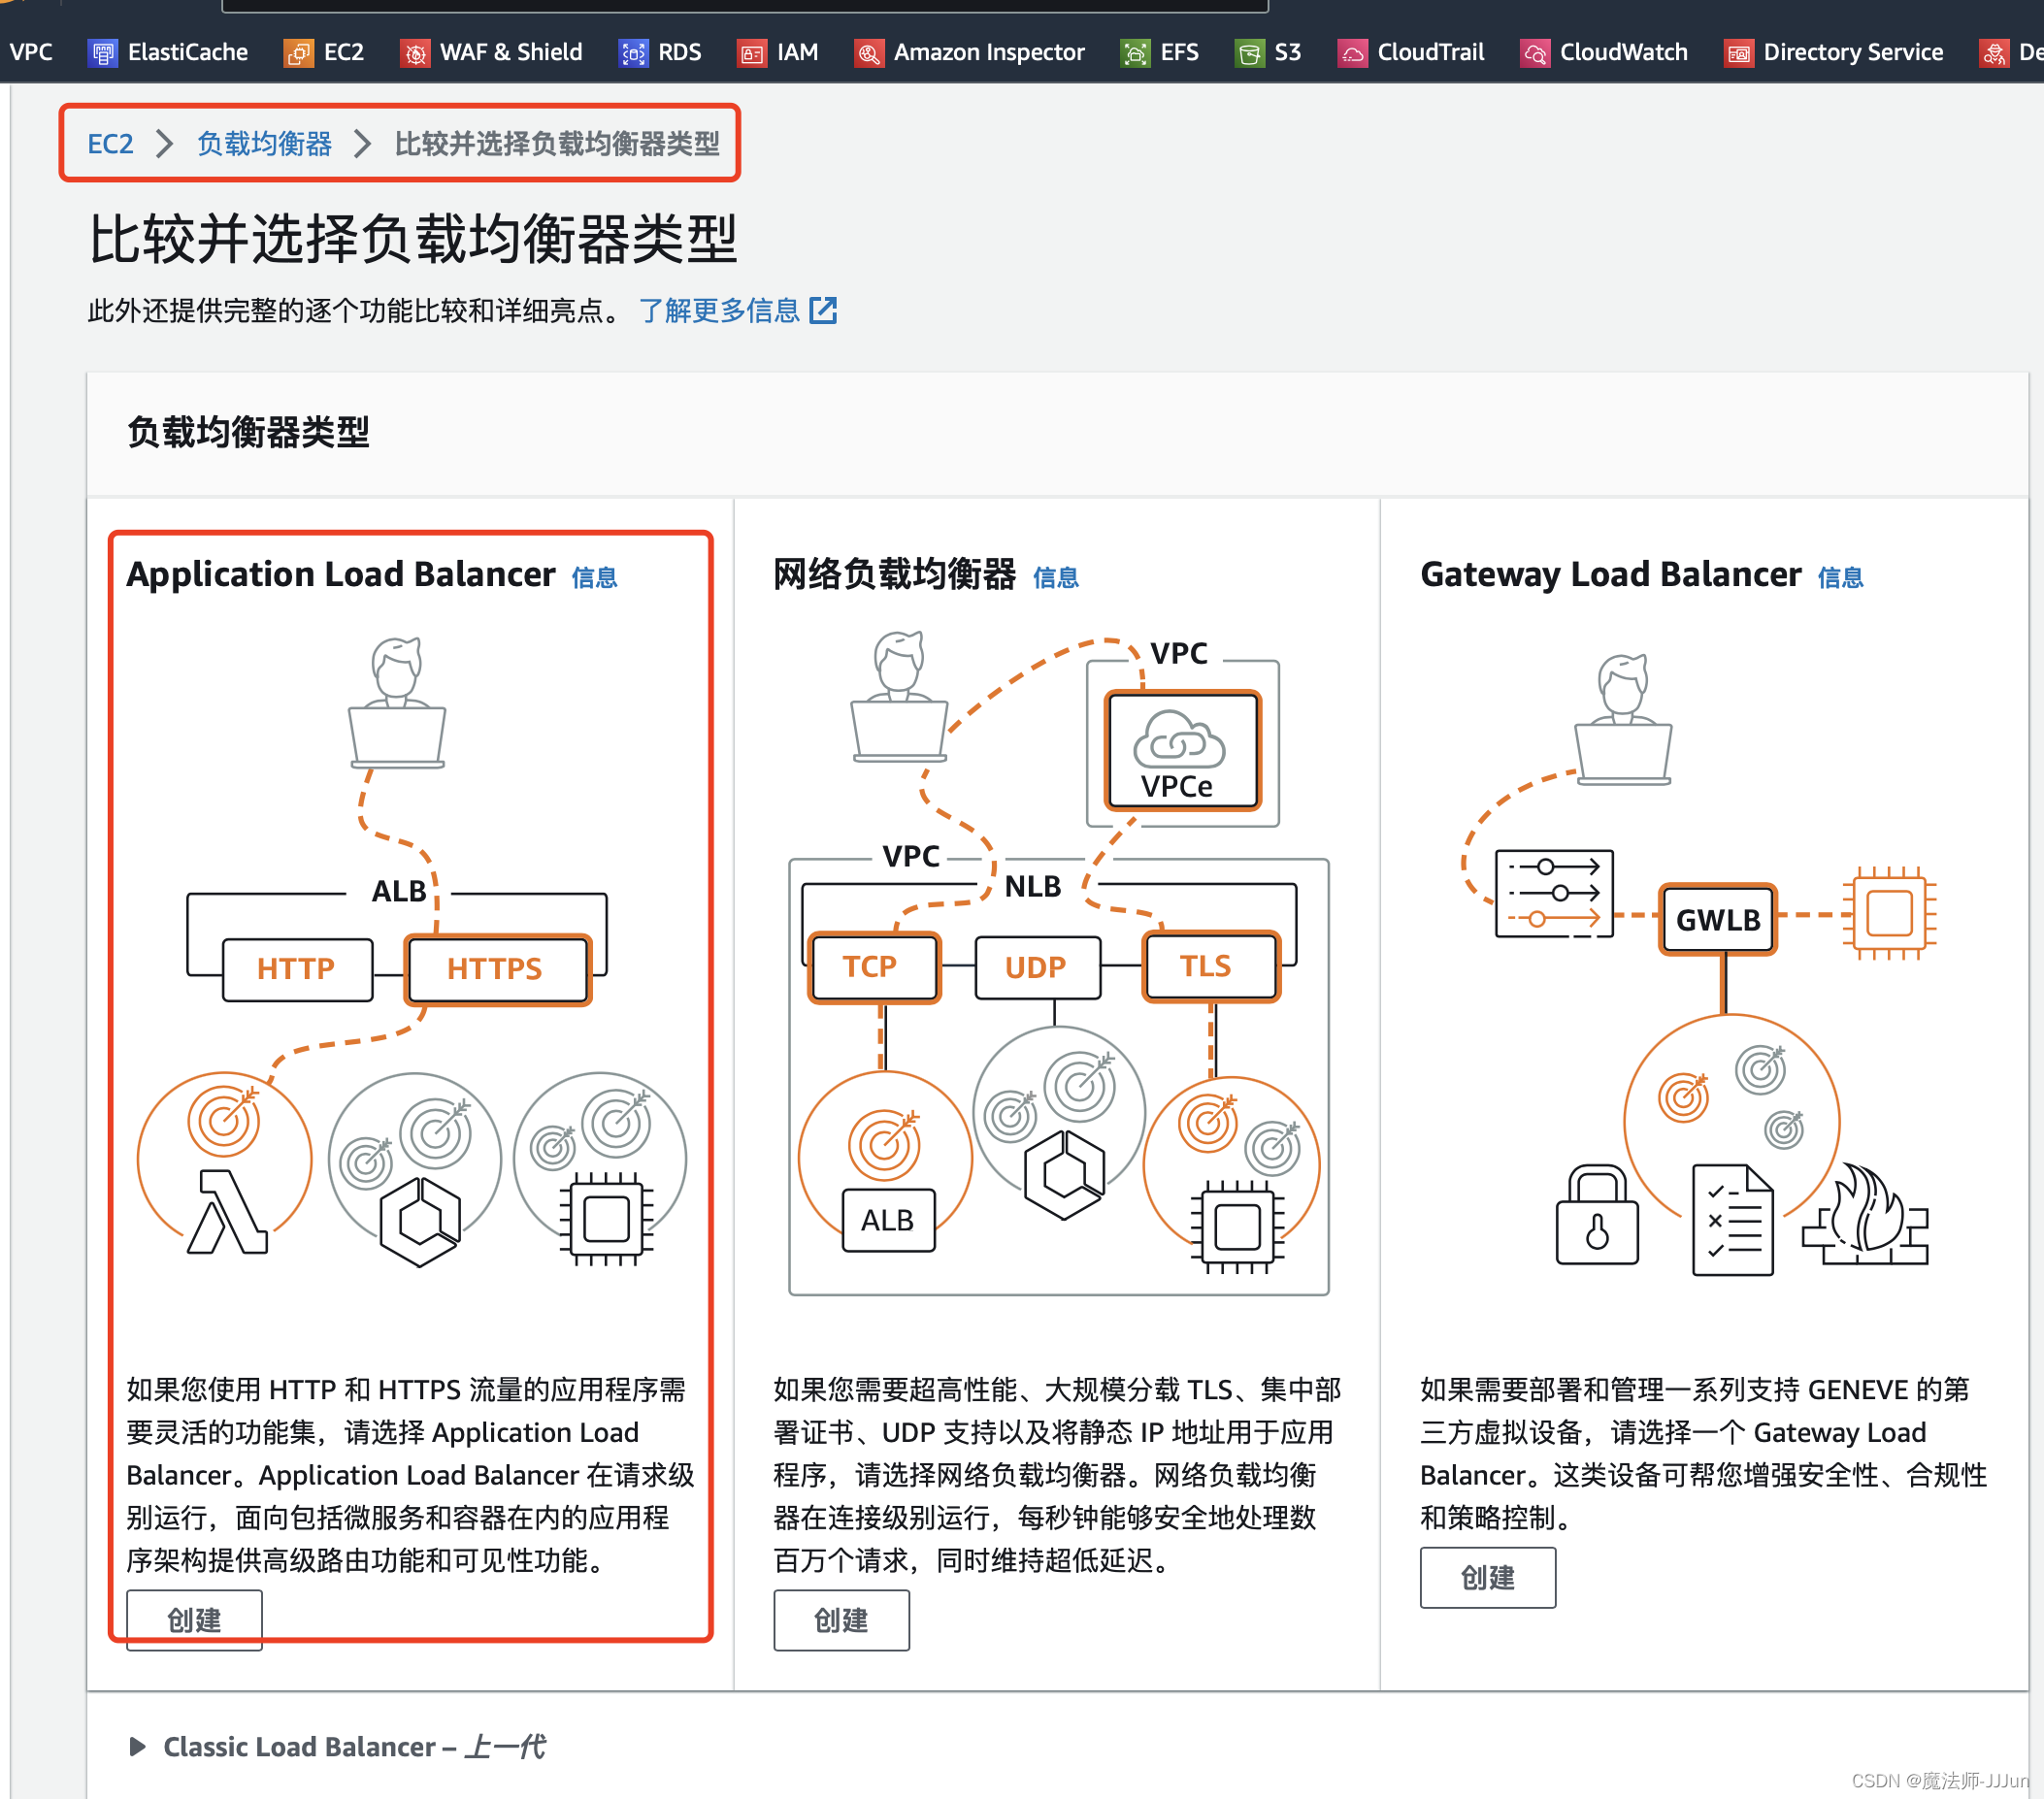
Task: Click the Application Load Balancer card title
Action: [341, 575]
